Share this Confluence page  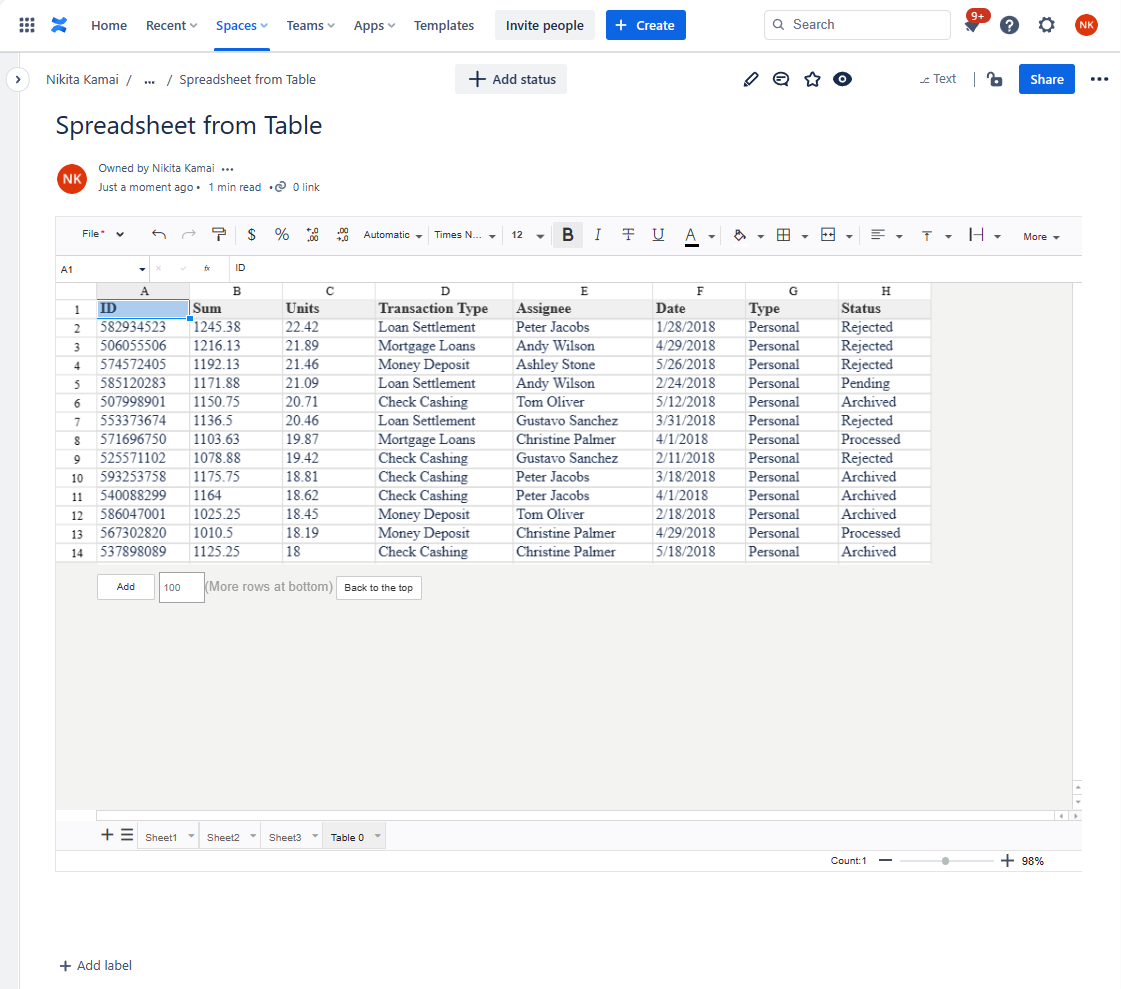click(1046, 78)
